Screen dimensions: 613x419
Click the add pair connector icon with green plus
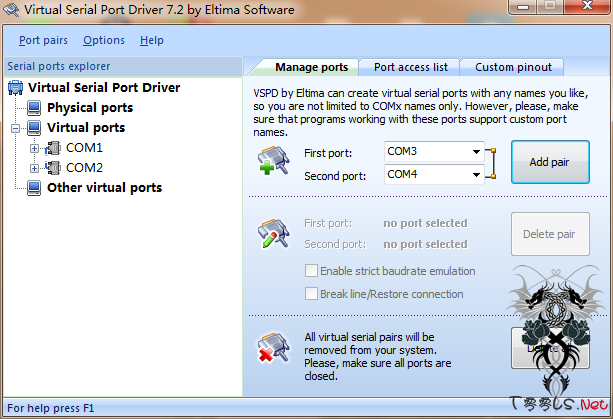point(273,160)
